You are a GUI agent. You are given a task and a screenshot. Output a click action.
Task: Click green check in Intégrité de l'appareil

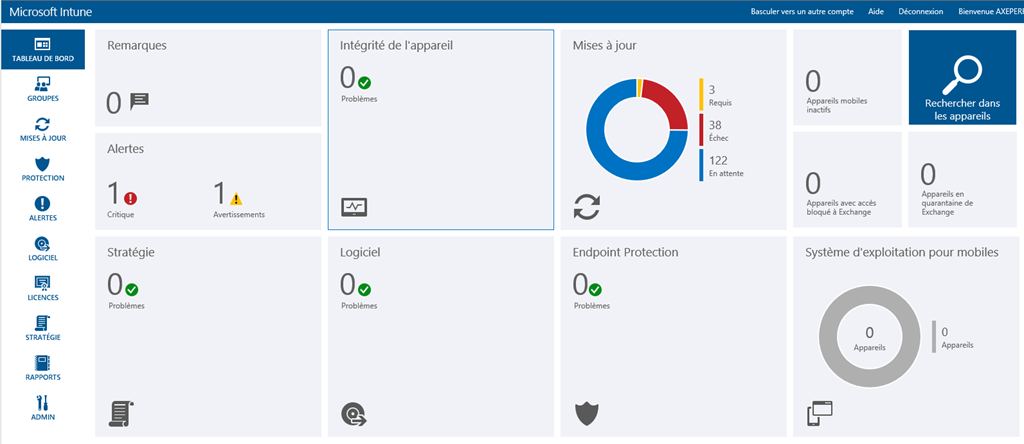[x=364, y=83]
